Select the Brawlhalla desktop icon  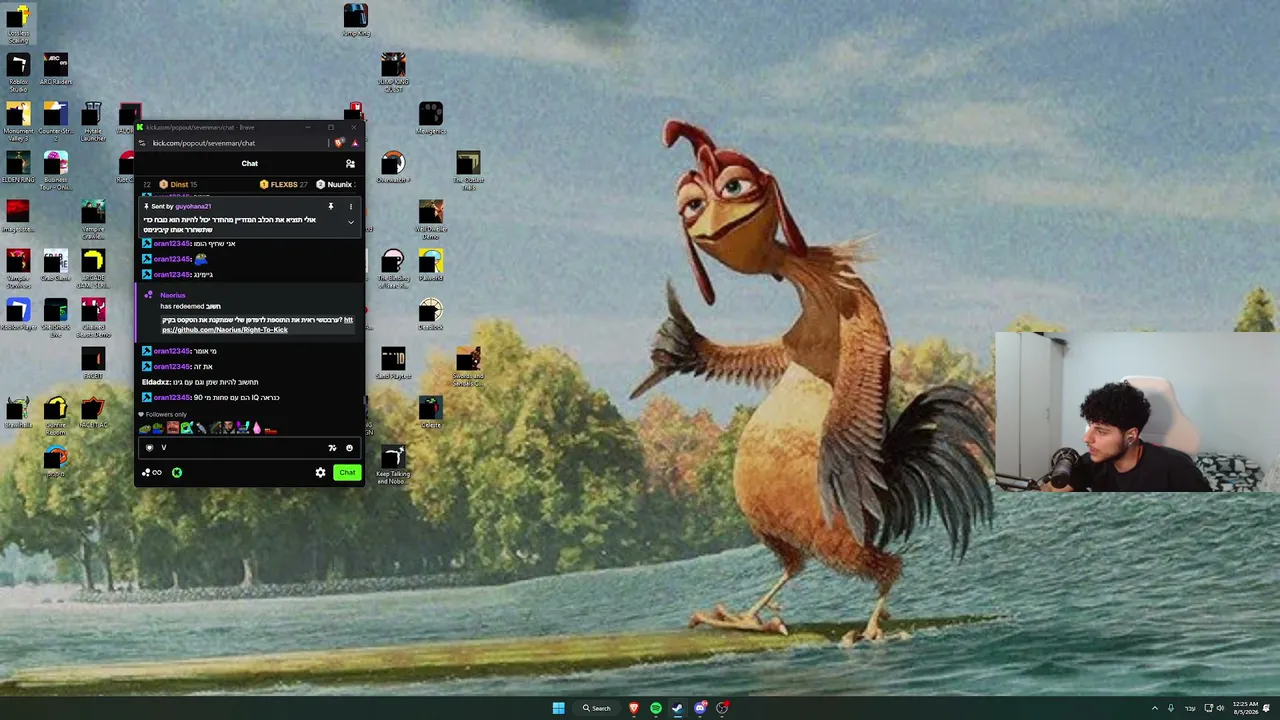(19, 412)
